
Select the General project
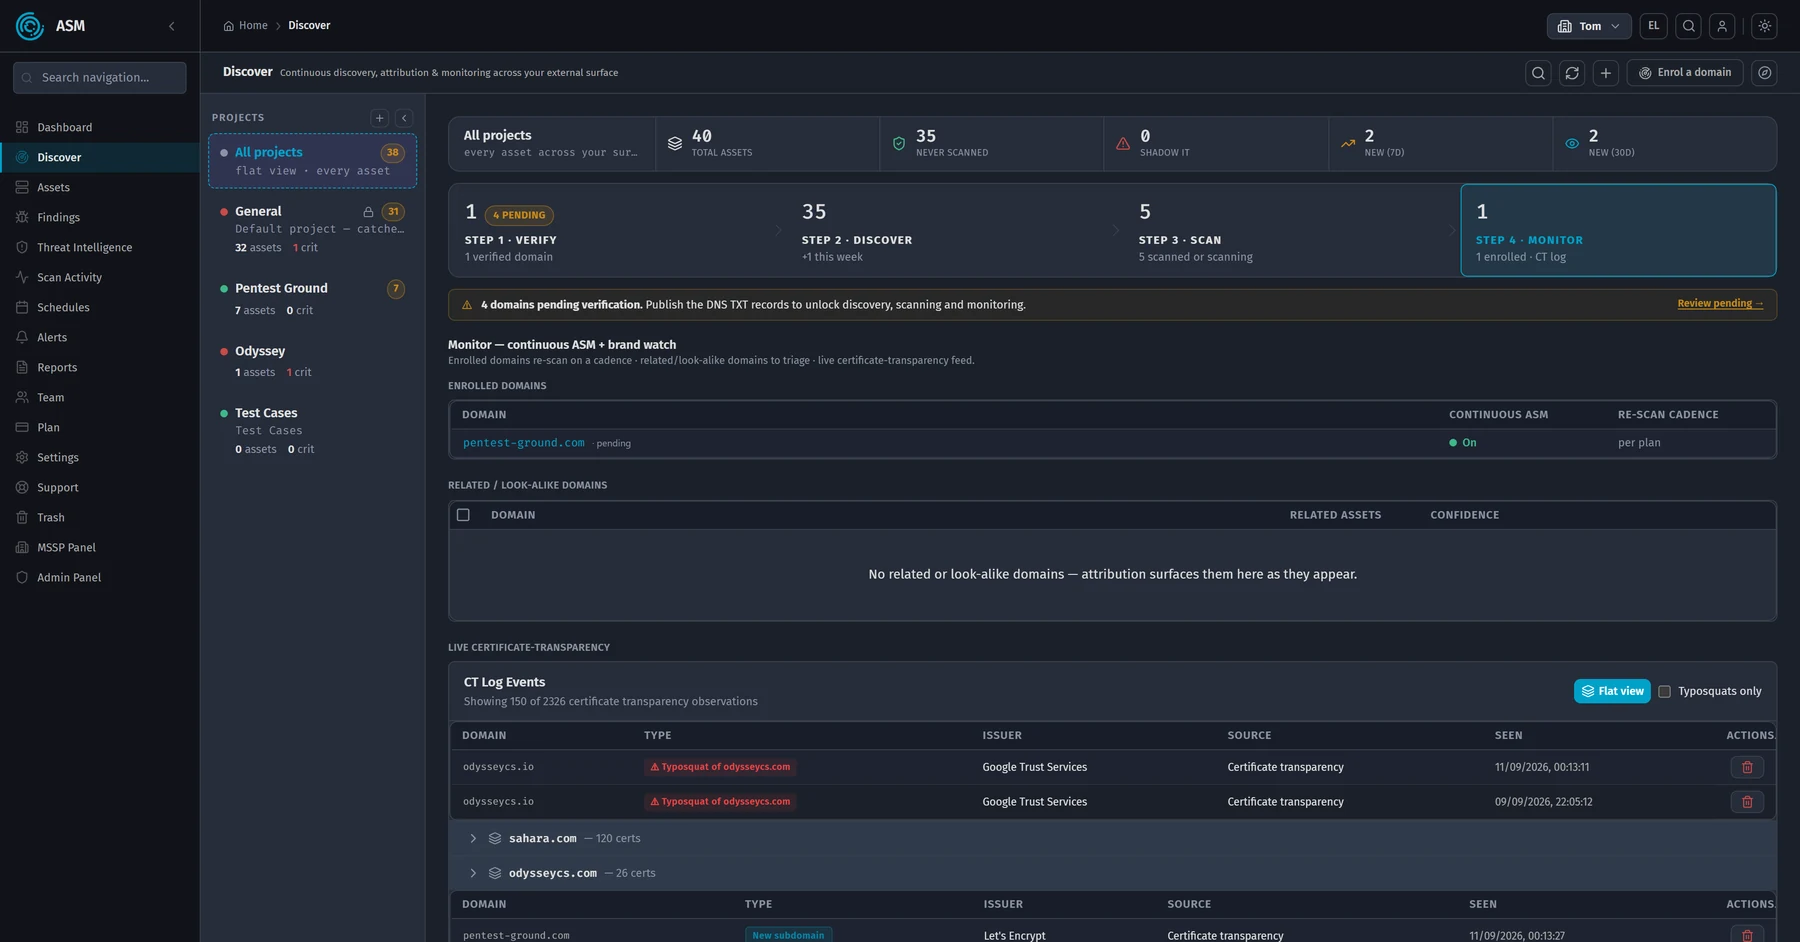pos(312,229)
